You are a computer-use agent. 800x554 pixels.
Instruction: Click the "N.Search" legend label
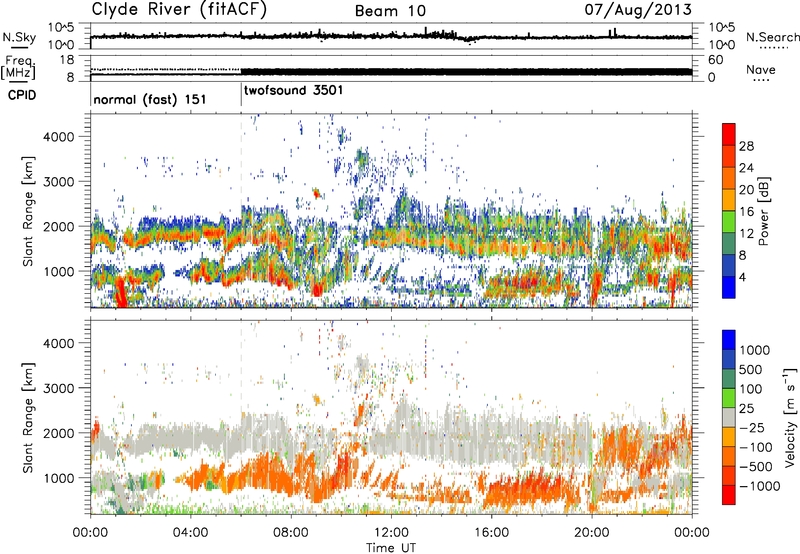pyautogui.click(x=772, y=37)
